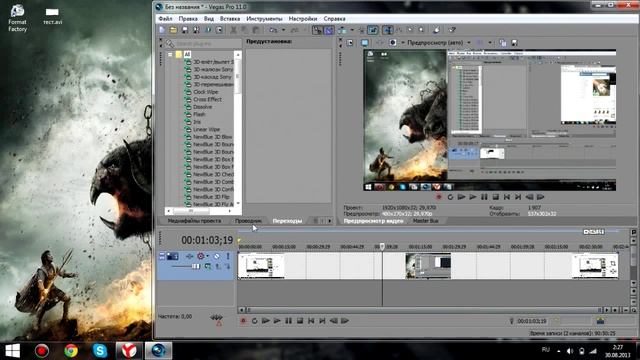Toggle external monitor preview icon
The height and width of the screenshot is (360, 640).
(364, 42)
